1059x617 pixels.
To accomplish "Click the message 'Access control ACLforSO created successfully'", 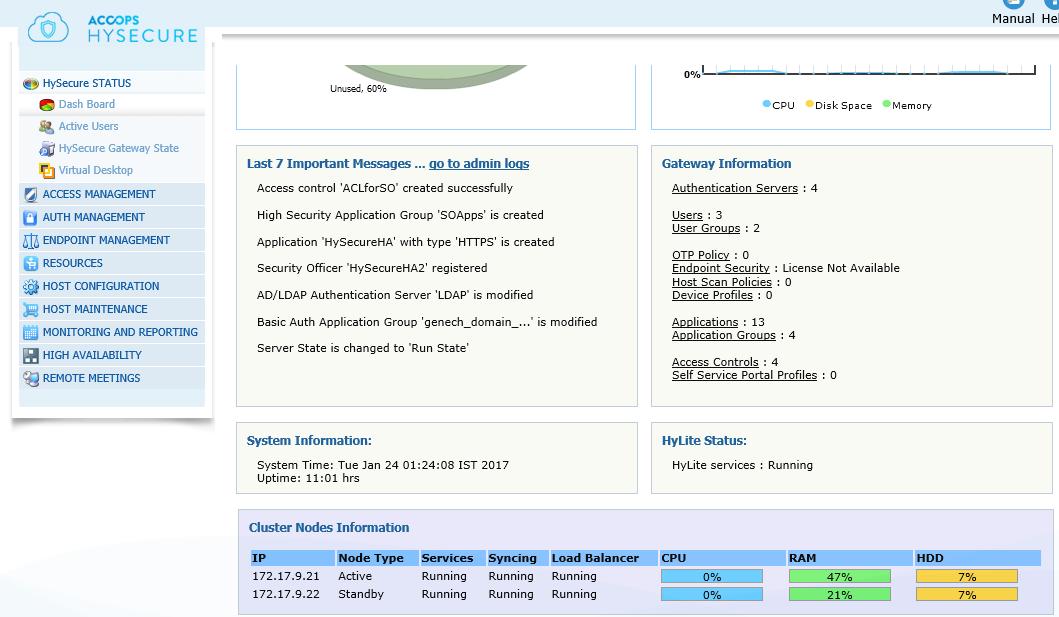I will click(384, 188).
